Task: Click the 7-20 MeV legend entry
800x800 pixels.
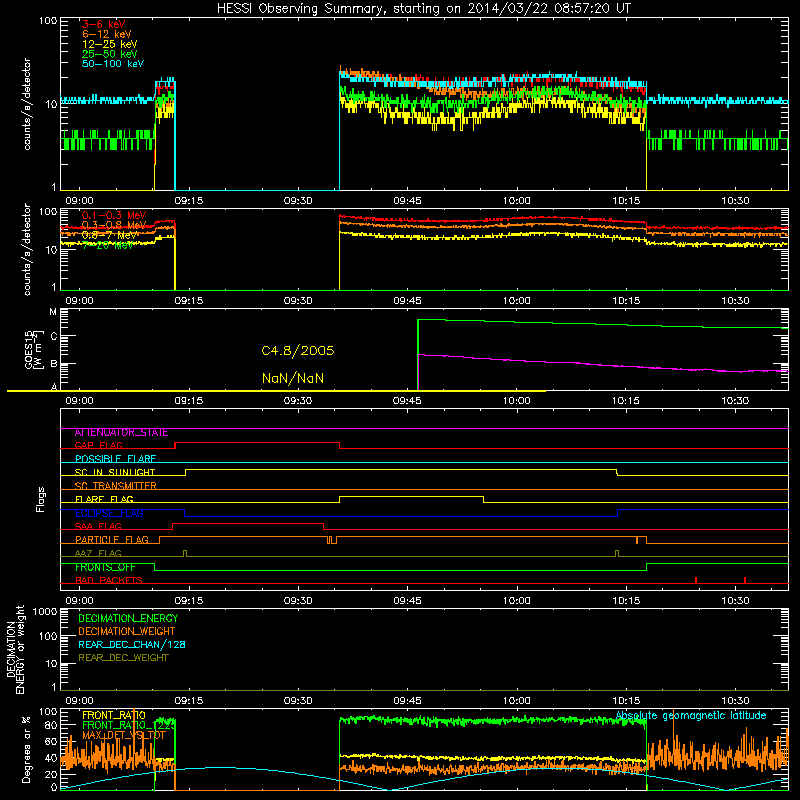Action: click(x=108, y=245)
